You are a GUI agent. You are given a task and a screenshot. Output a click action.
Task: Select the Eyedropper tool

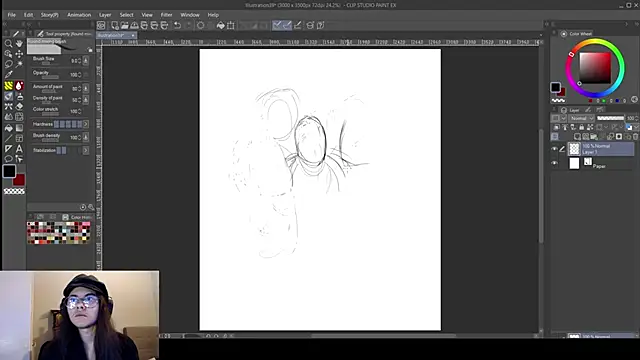[8, 75]
